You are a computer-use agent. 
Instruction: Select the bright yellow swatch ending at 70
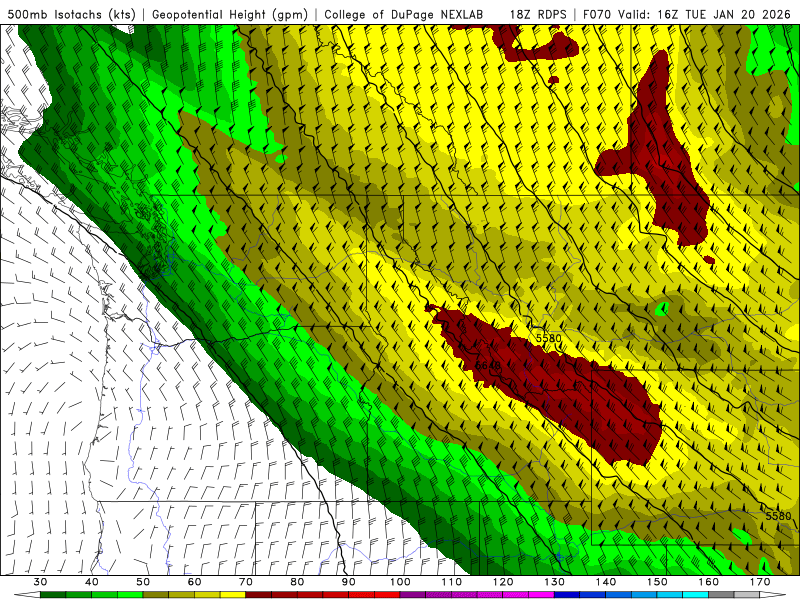(233, 594)
